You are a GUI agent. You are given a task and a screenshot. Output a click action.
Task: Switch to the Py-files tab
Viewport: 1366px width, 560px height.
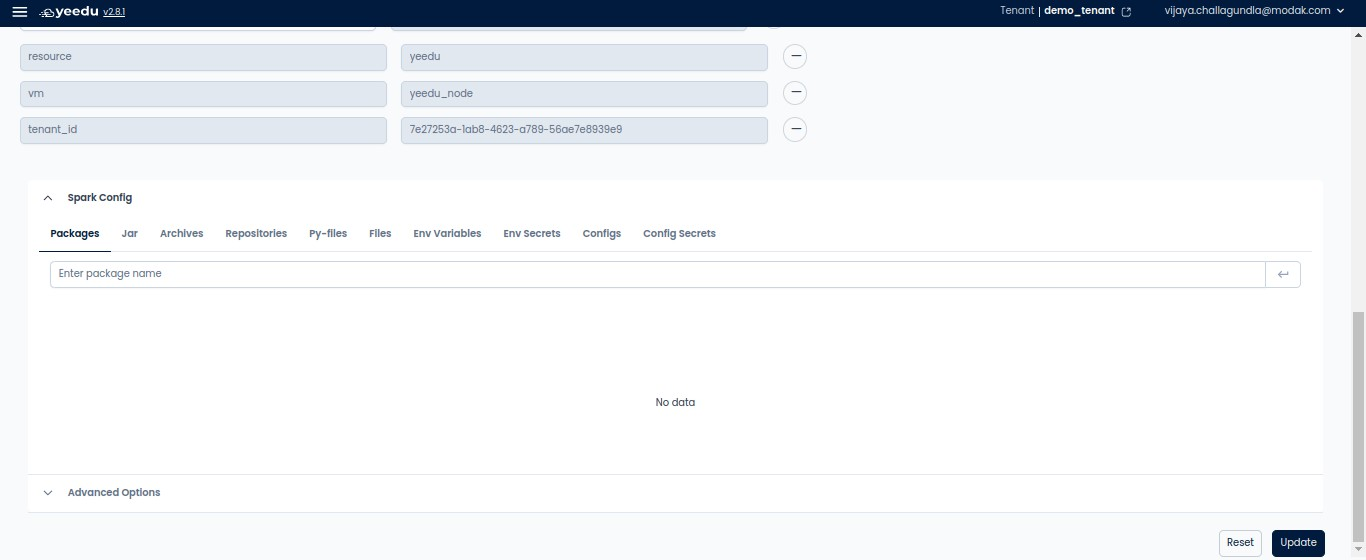[x=328, y=234]
